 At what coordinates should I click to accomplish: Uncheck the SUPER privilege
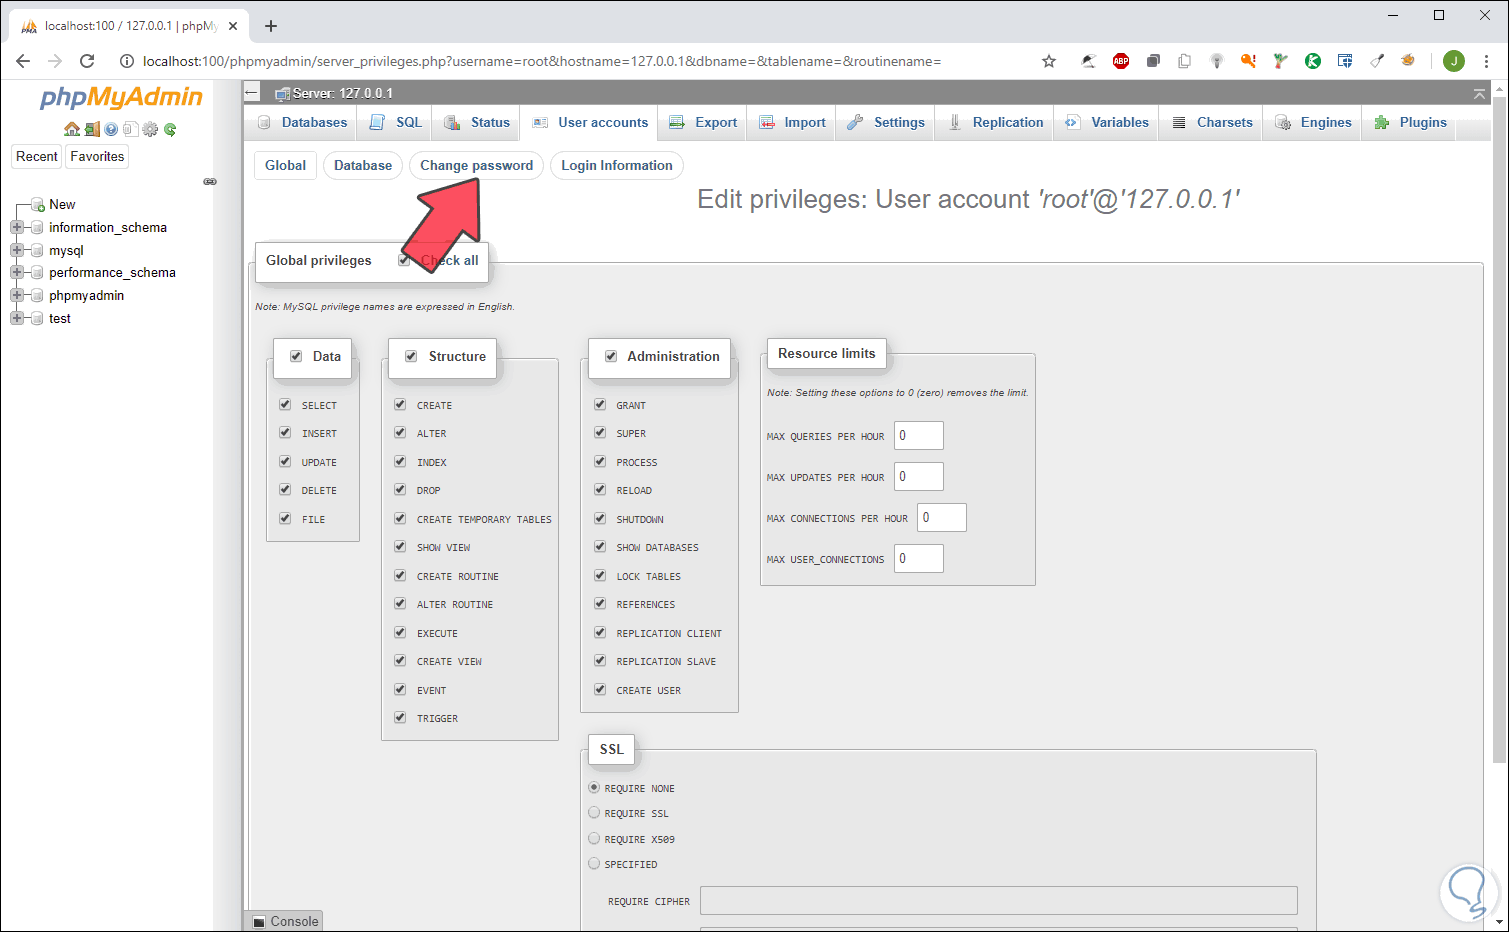(x=600, y=433)
